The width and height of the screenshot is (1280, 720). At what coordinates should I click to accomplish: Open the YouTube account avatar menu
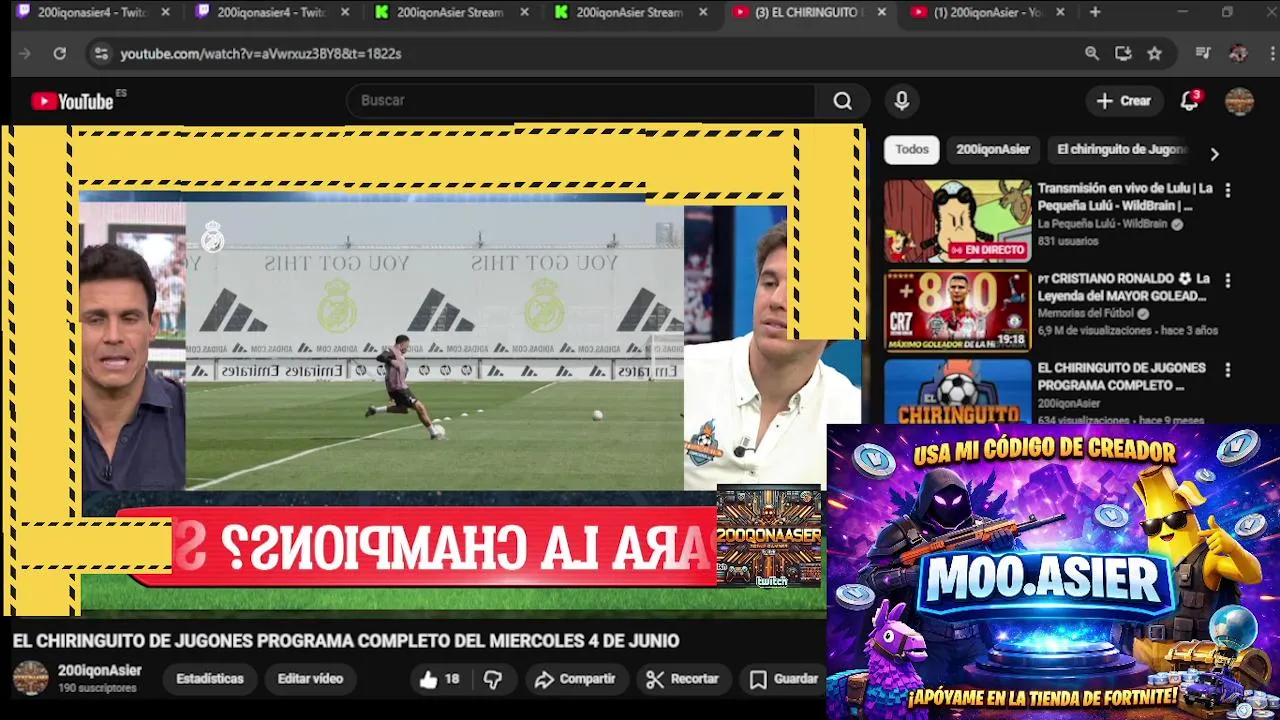coord(1239,101)
